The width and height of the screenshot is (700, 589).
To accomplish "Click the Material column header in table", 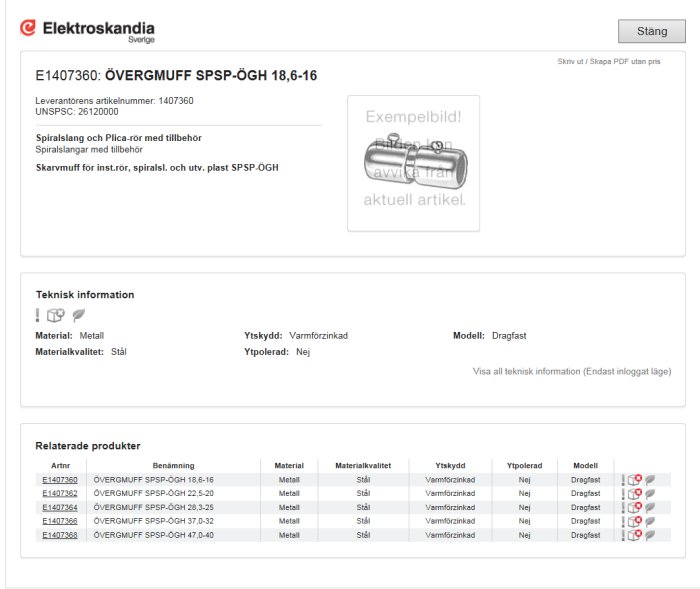I will click(x=289, y=466).
